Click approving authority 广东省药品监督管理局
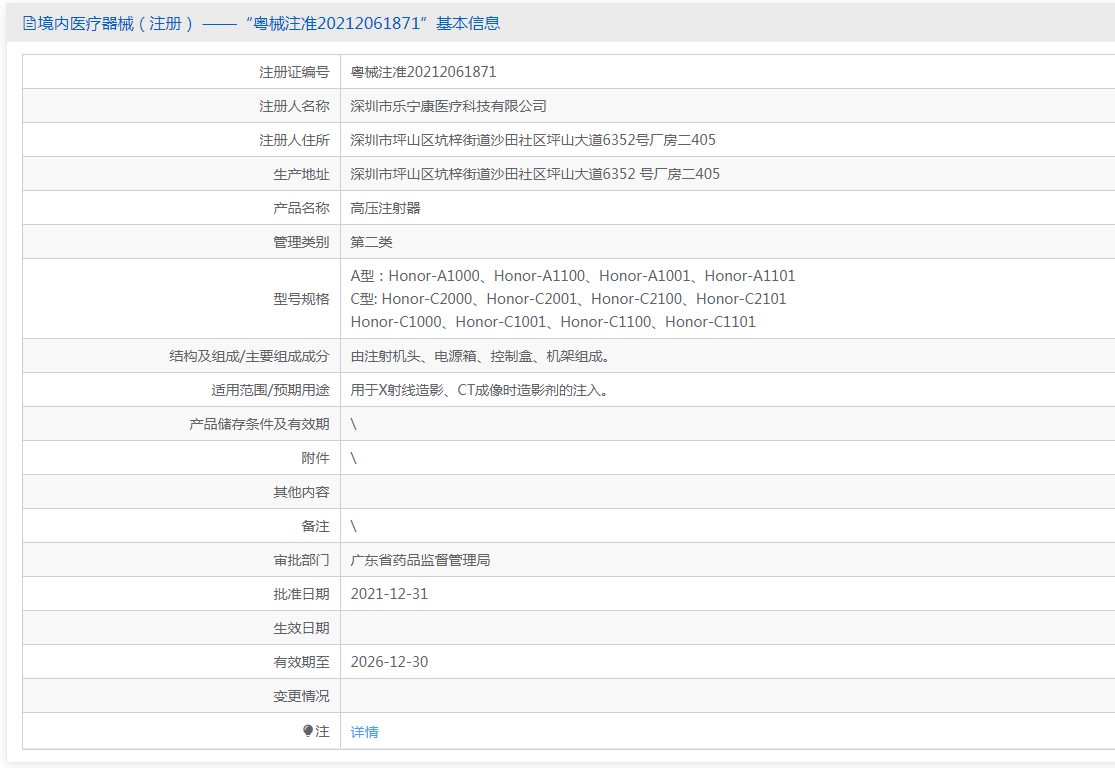Screen dimensions: 1115x768 coord(420,560)
